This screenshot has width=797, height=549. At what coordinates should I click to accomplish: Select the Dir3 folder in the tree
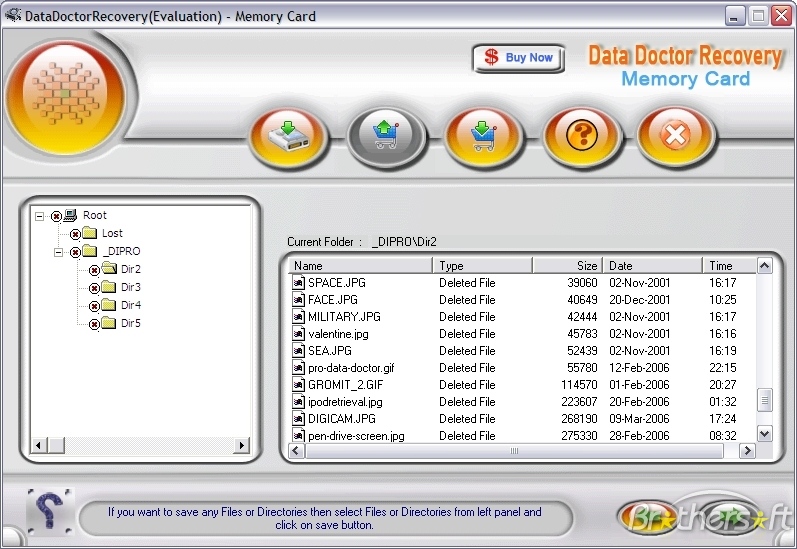coord(131,287)
